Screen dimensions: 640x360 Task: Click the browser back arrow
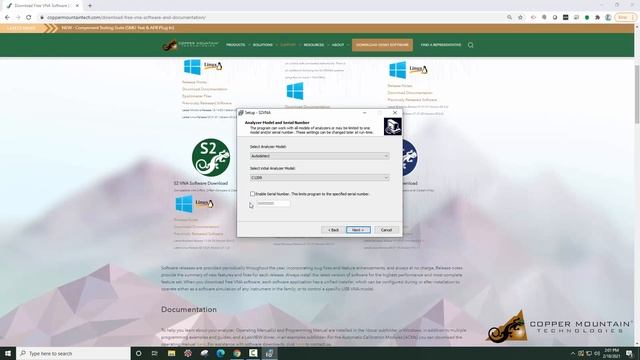pos(7,18)
